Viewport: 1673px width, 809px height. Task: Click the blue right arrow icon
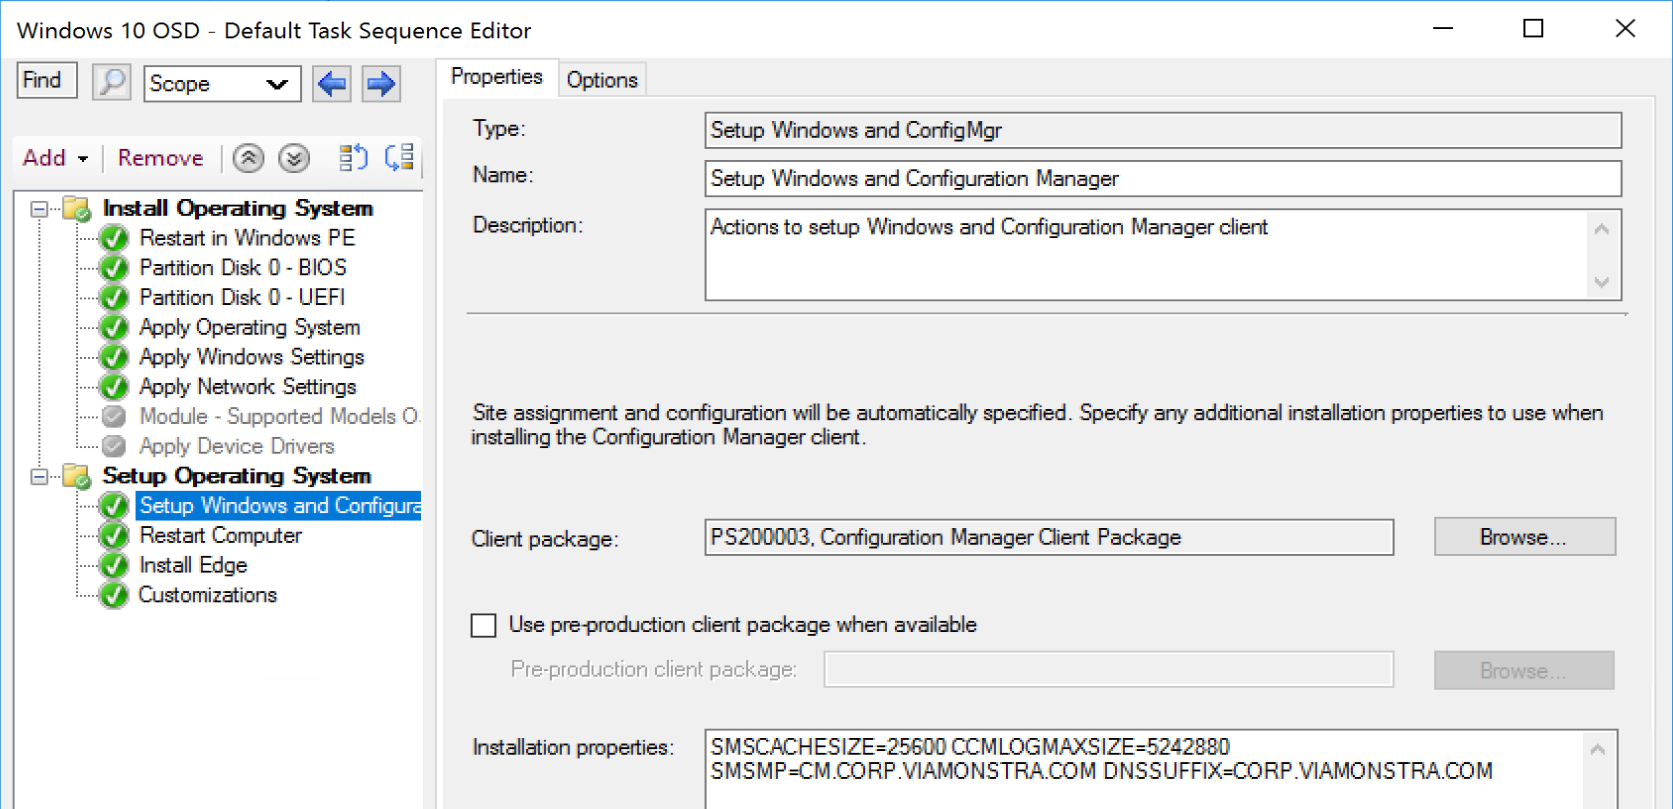380,83
